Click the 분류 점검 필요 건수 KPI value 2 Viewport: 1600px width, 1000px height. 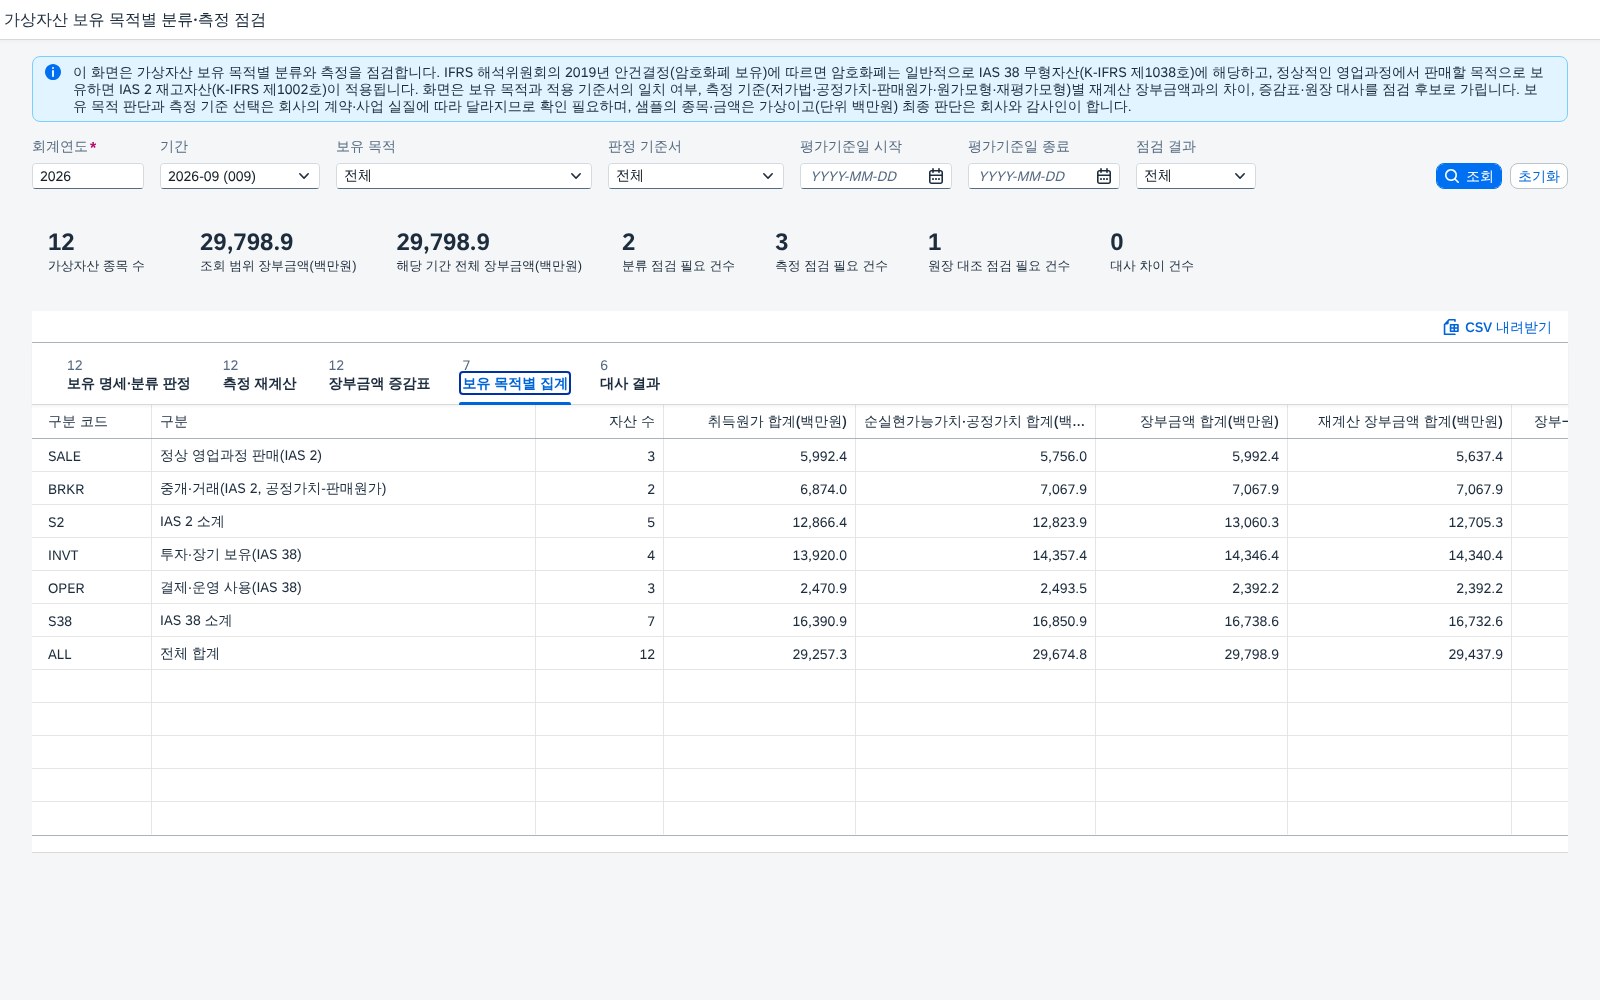(x=629, y=242)
